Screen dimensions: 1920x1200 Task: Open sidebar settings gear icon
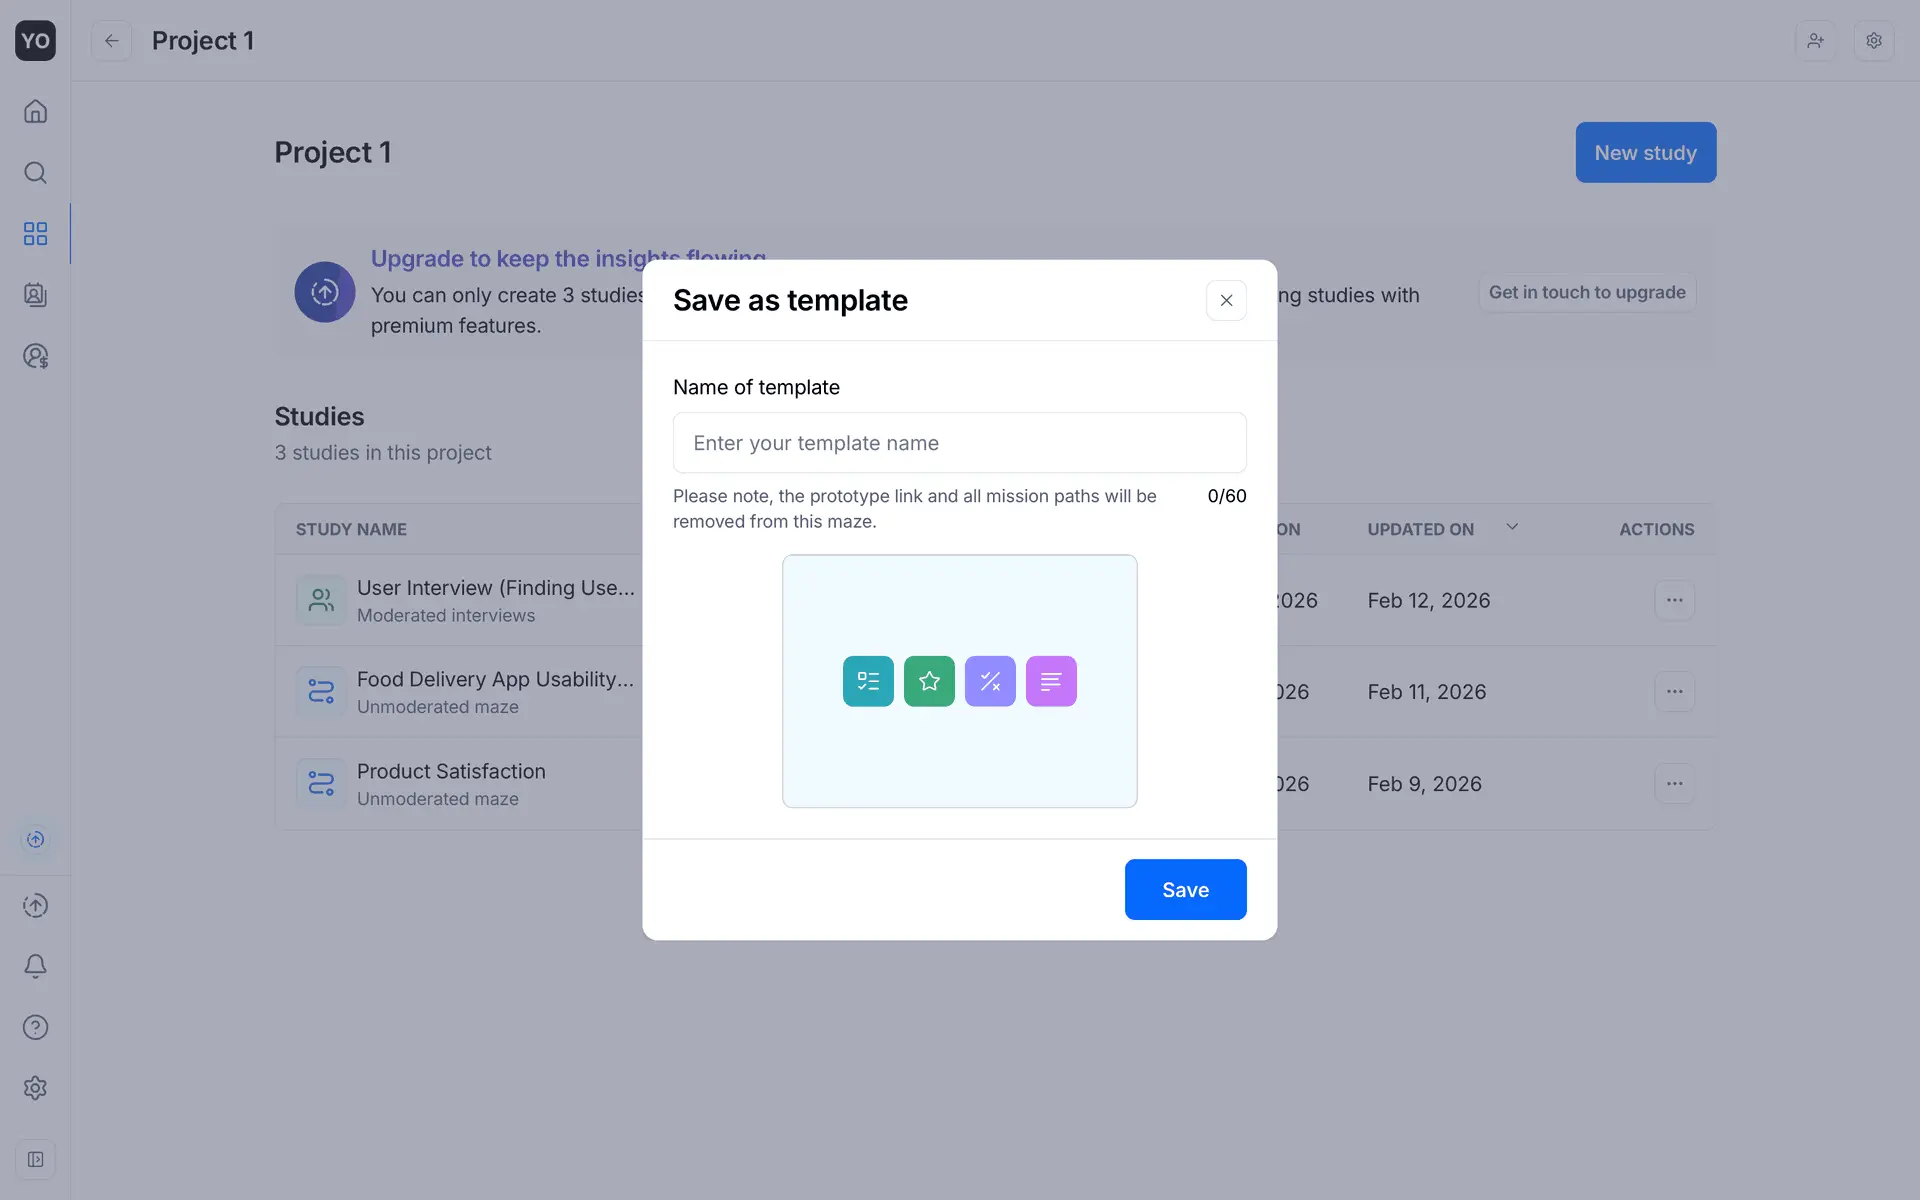(x=35, y=1088)
